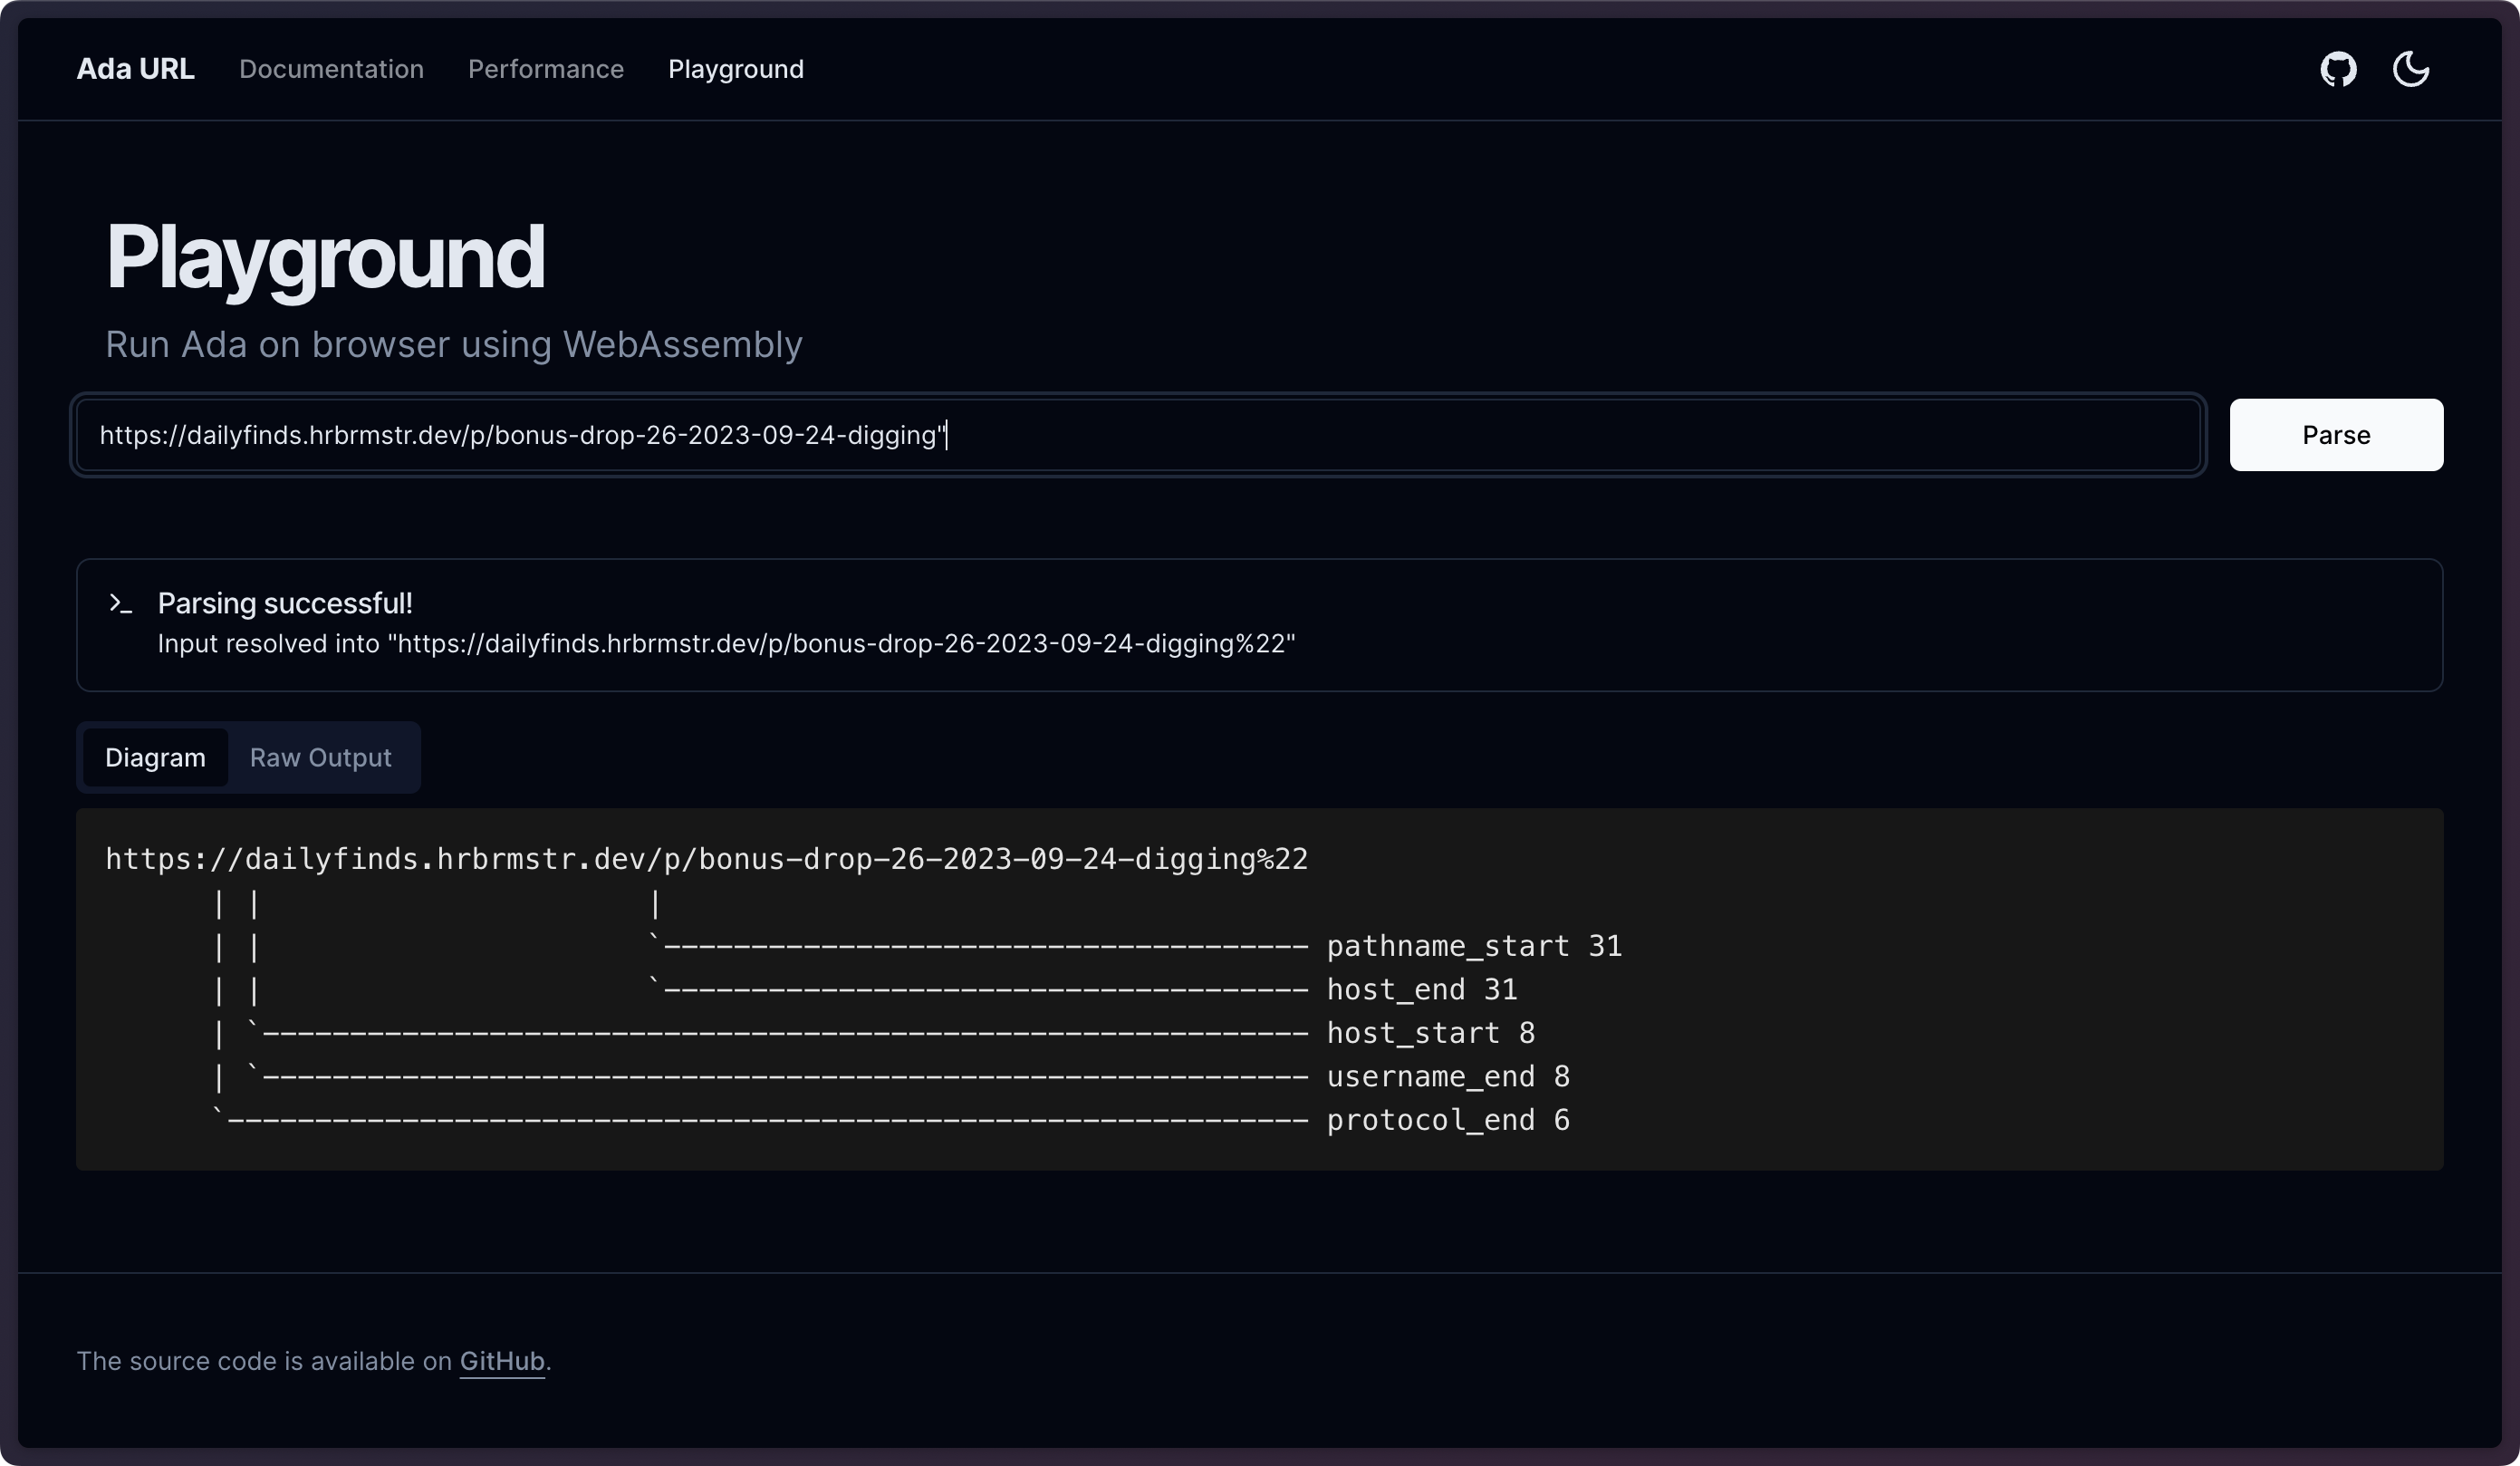Click the host_end 31 diagram label
The height and width of the screenshot is (1466, 2520).
point(1421,990)
